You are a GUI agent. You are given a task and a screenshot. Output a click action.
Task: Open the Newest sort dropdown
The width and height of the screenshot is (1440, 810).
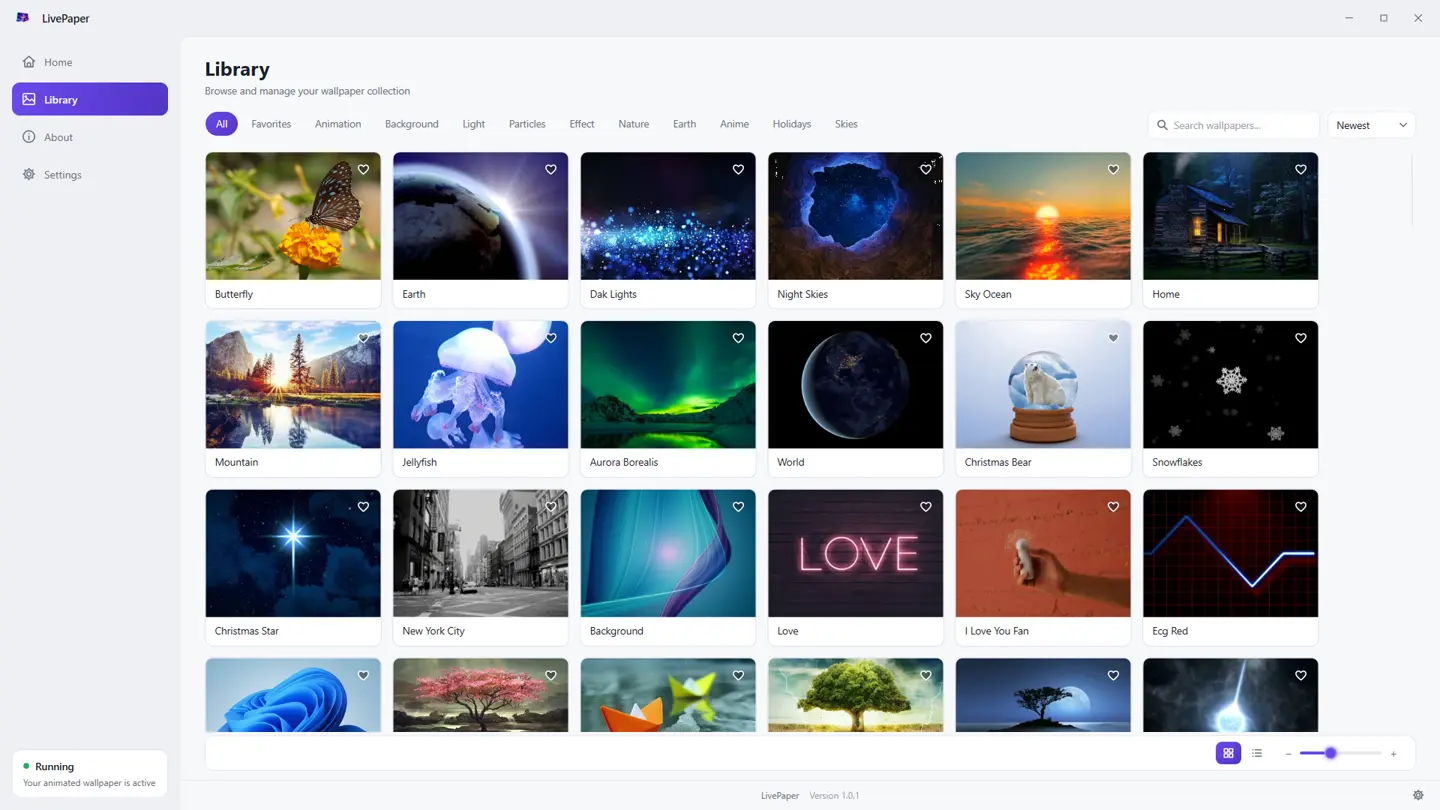pyautogui.click(x=1371, y=125)
